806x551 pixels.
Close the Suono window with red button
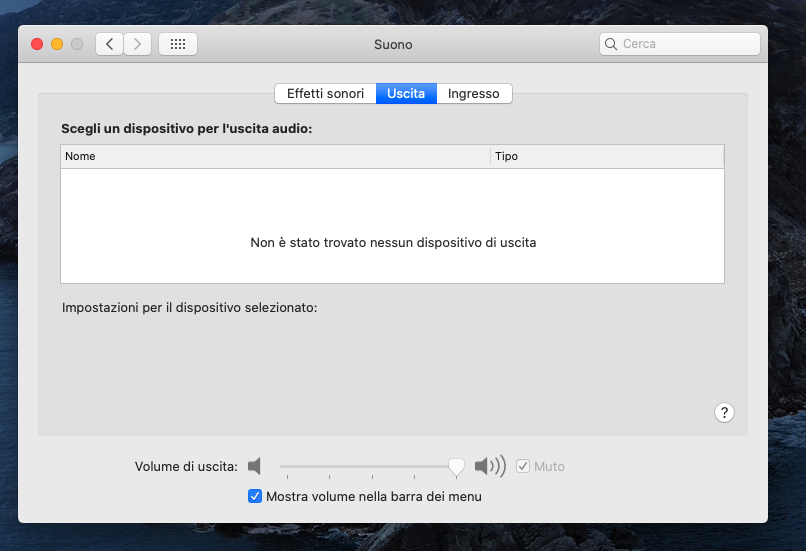coord(37,44)
